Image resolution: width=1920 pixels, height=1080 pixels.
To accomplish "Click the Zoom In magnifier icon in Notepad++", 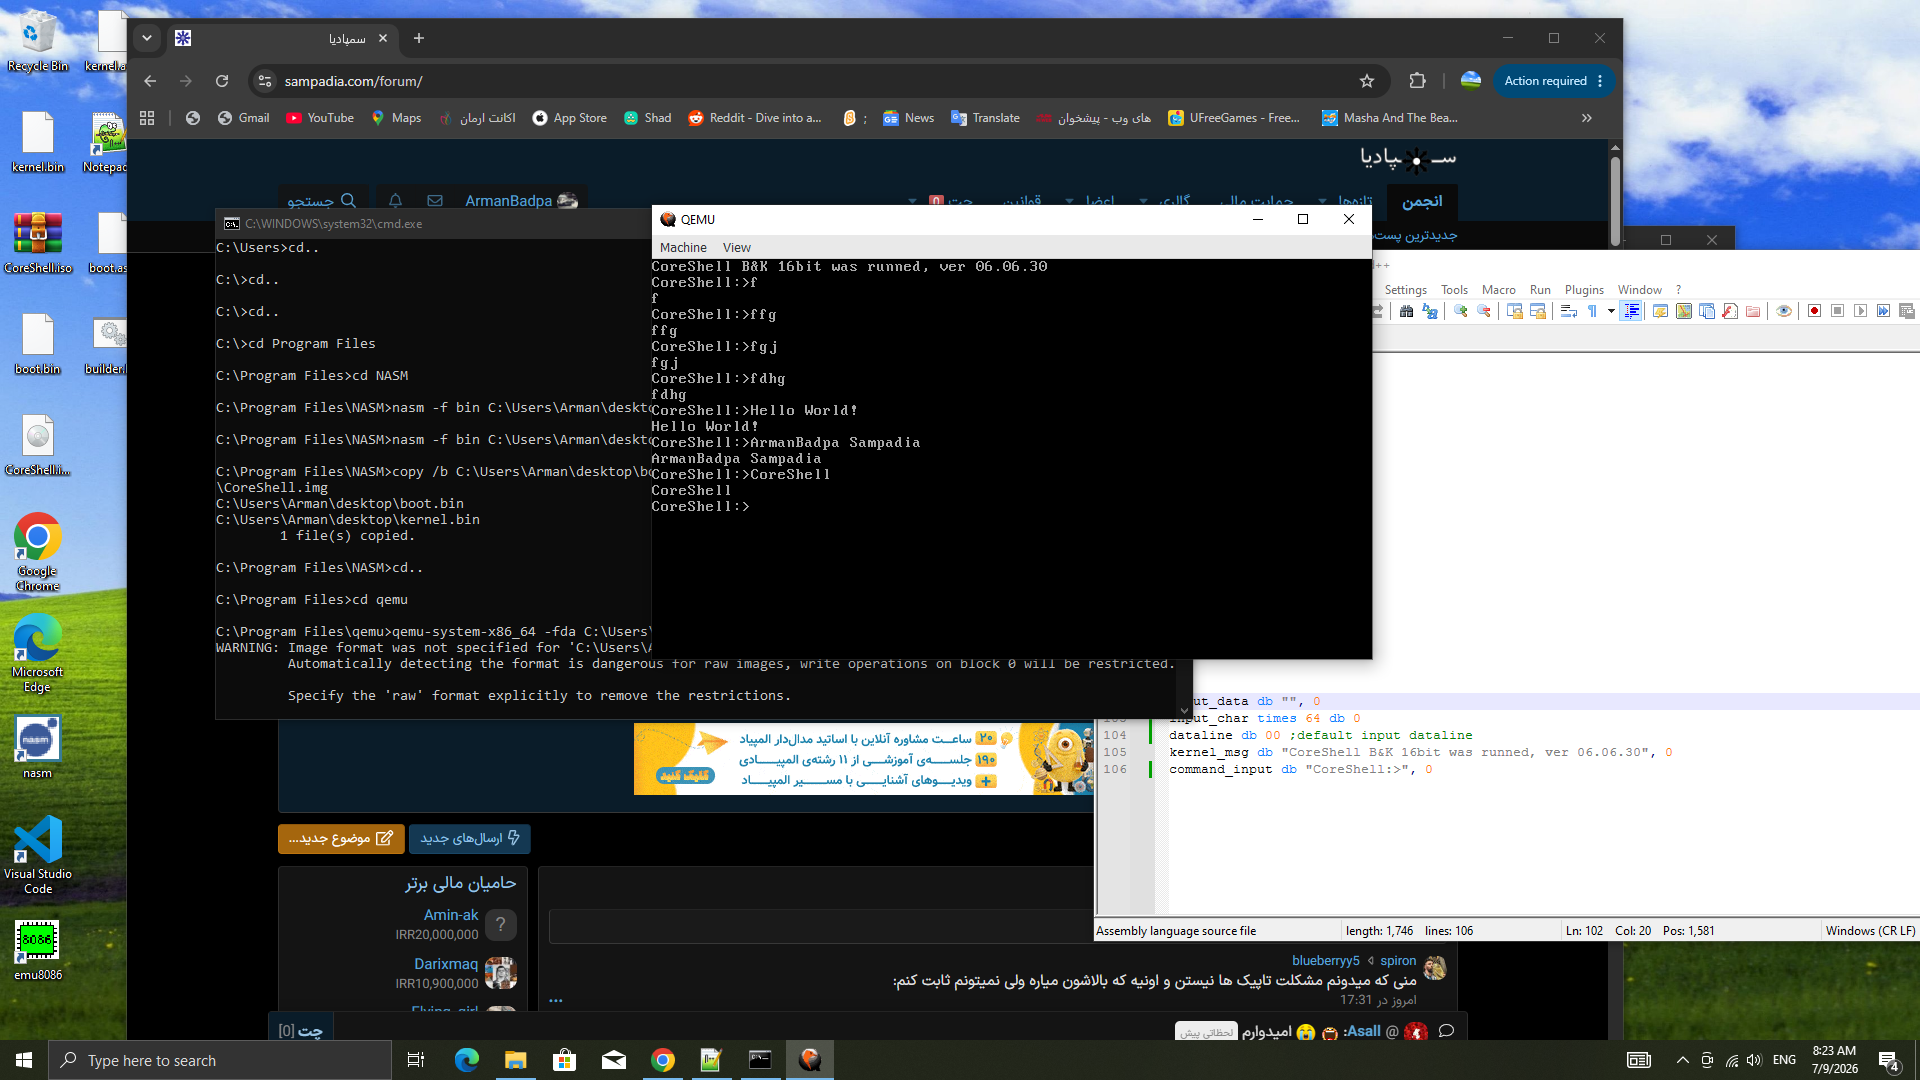I will coord(1461,311).
